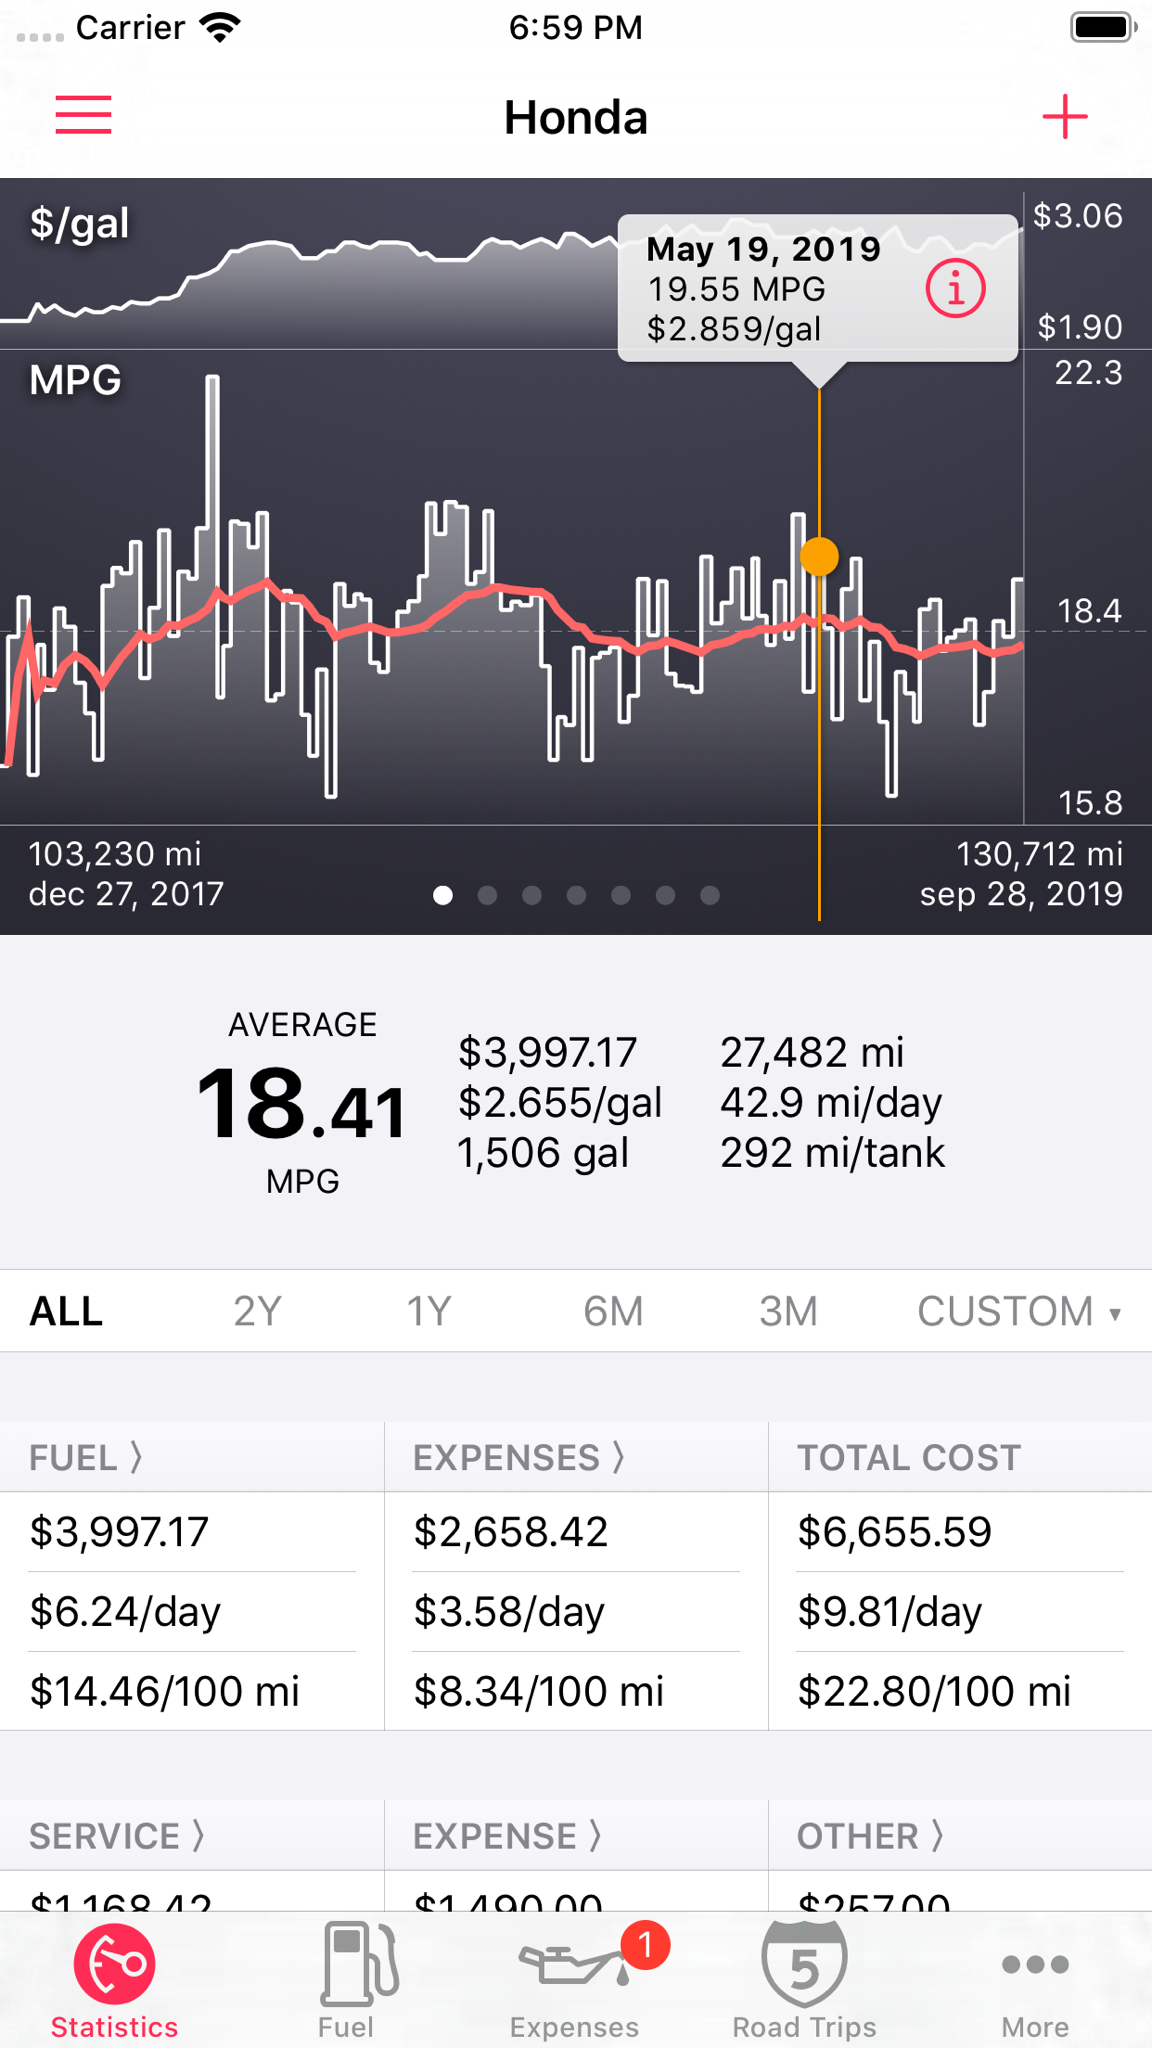1152x2048 pixels.
Task: Go to the third chart page dot
Action: tap(532, 895)
